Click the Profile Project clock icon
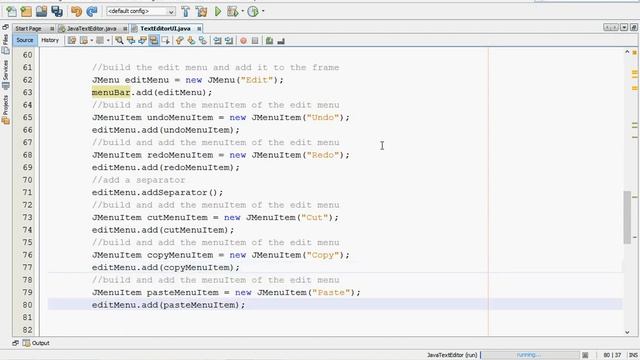Viewport: 640px width, 360px height. [253, 11]
